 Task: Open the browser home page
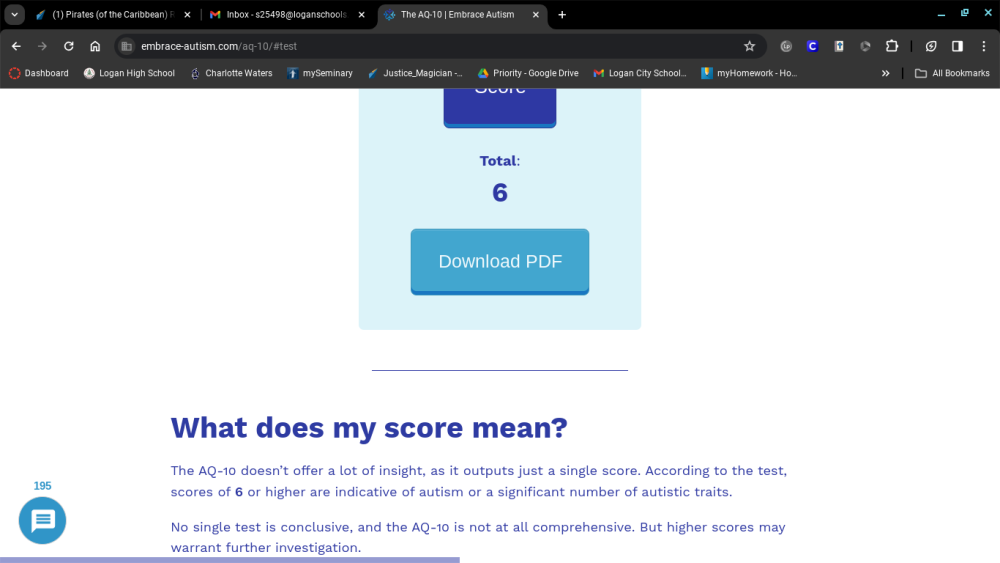pos(95,46)
